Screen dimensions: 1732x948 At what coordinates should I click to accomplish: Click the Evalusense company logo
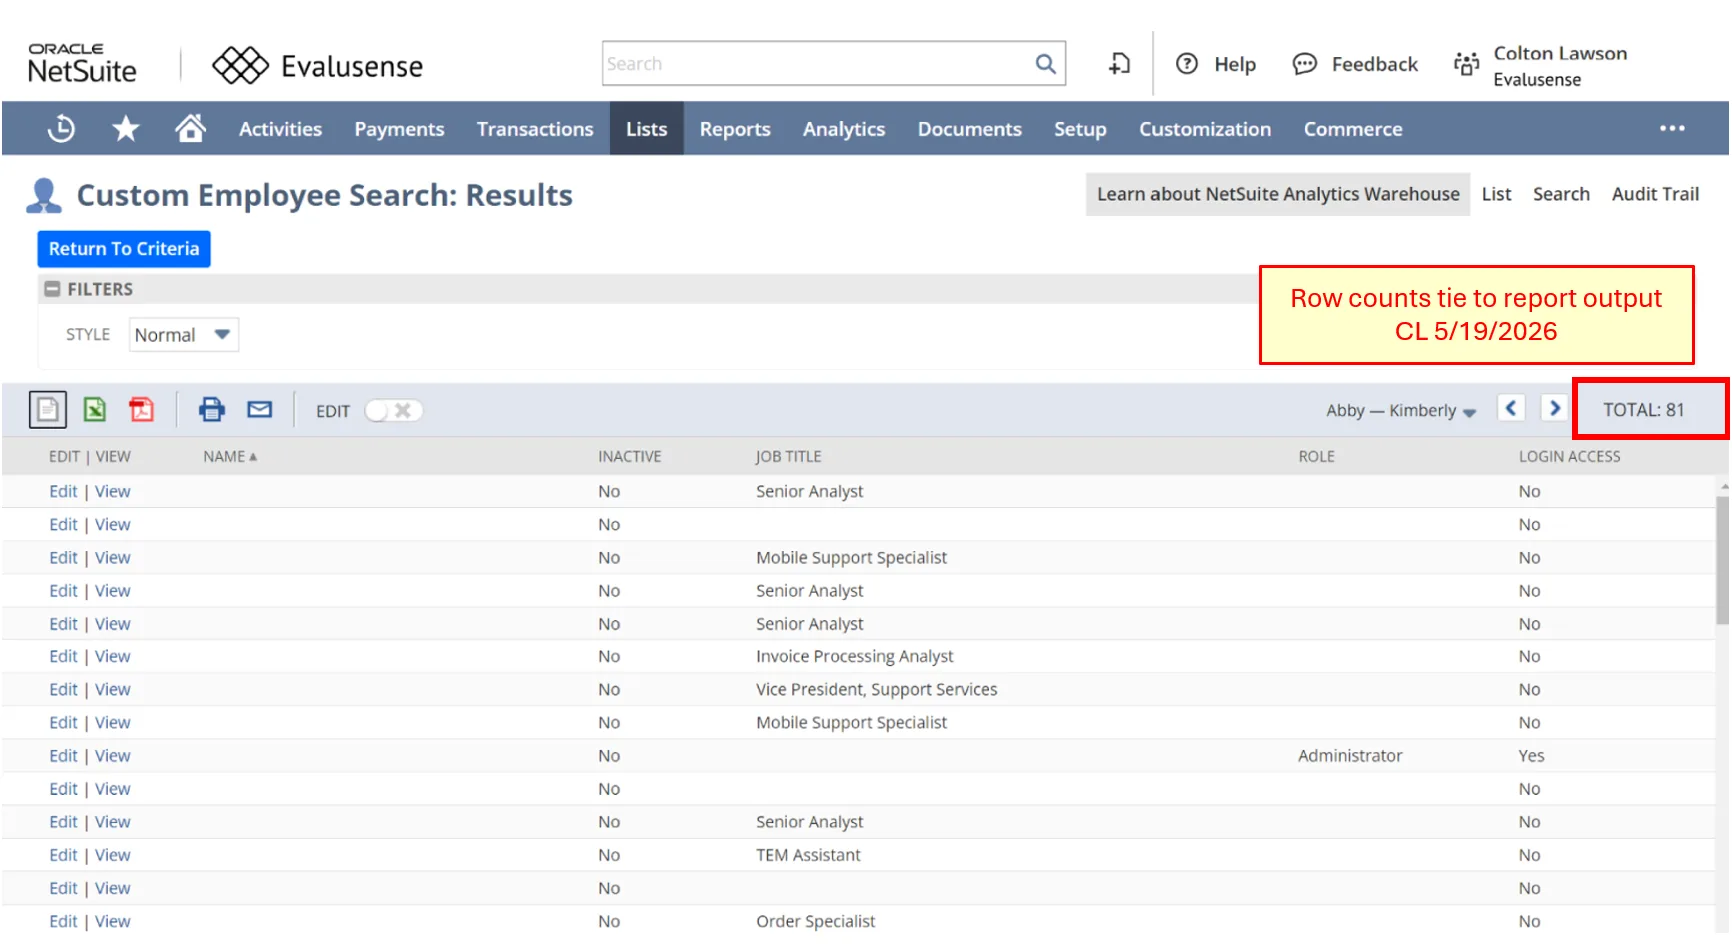point(318,66)
